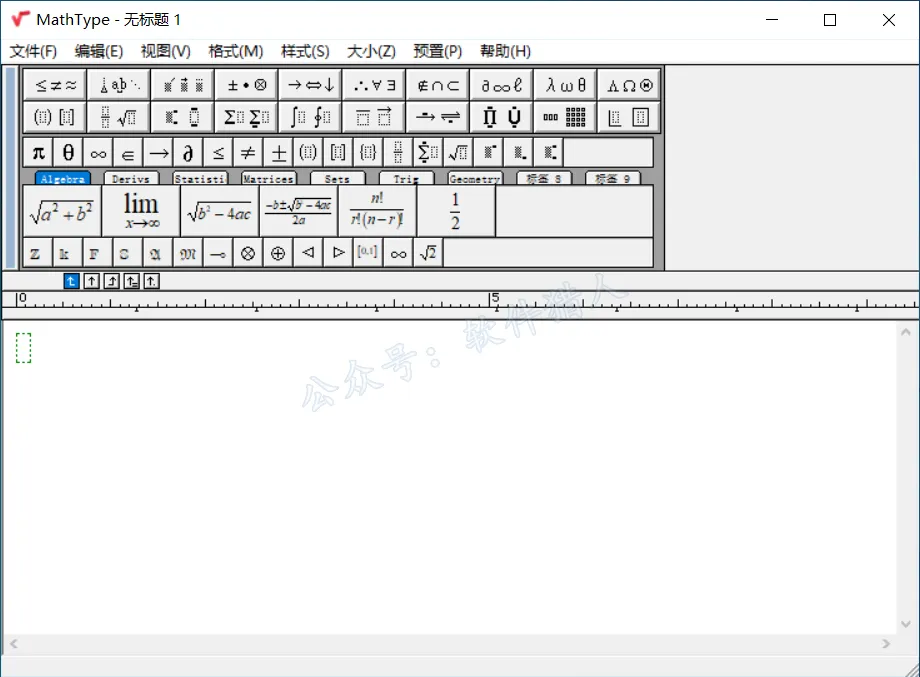
Task: Open the 大小(Z) menu
Action: (371, 52)
